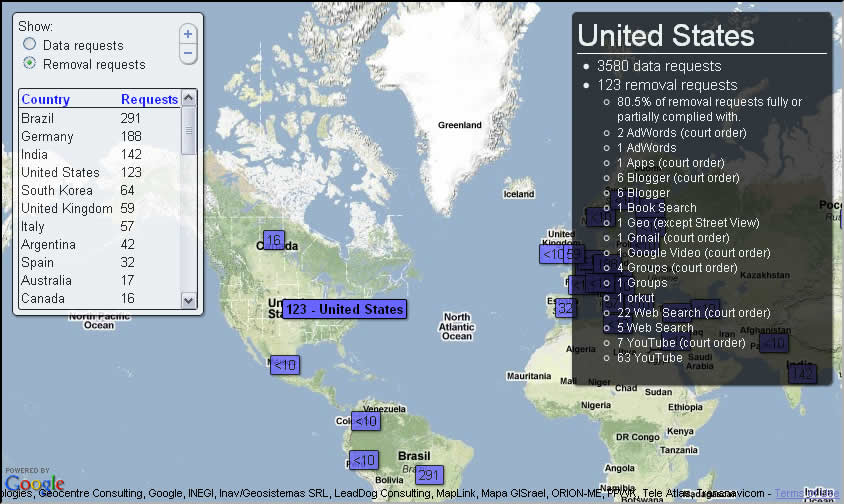This screenshot has width=844, height=504.
Task: Click the 16 marker on Canada
Action: [274, 240]
